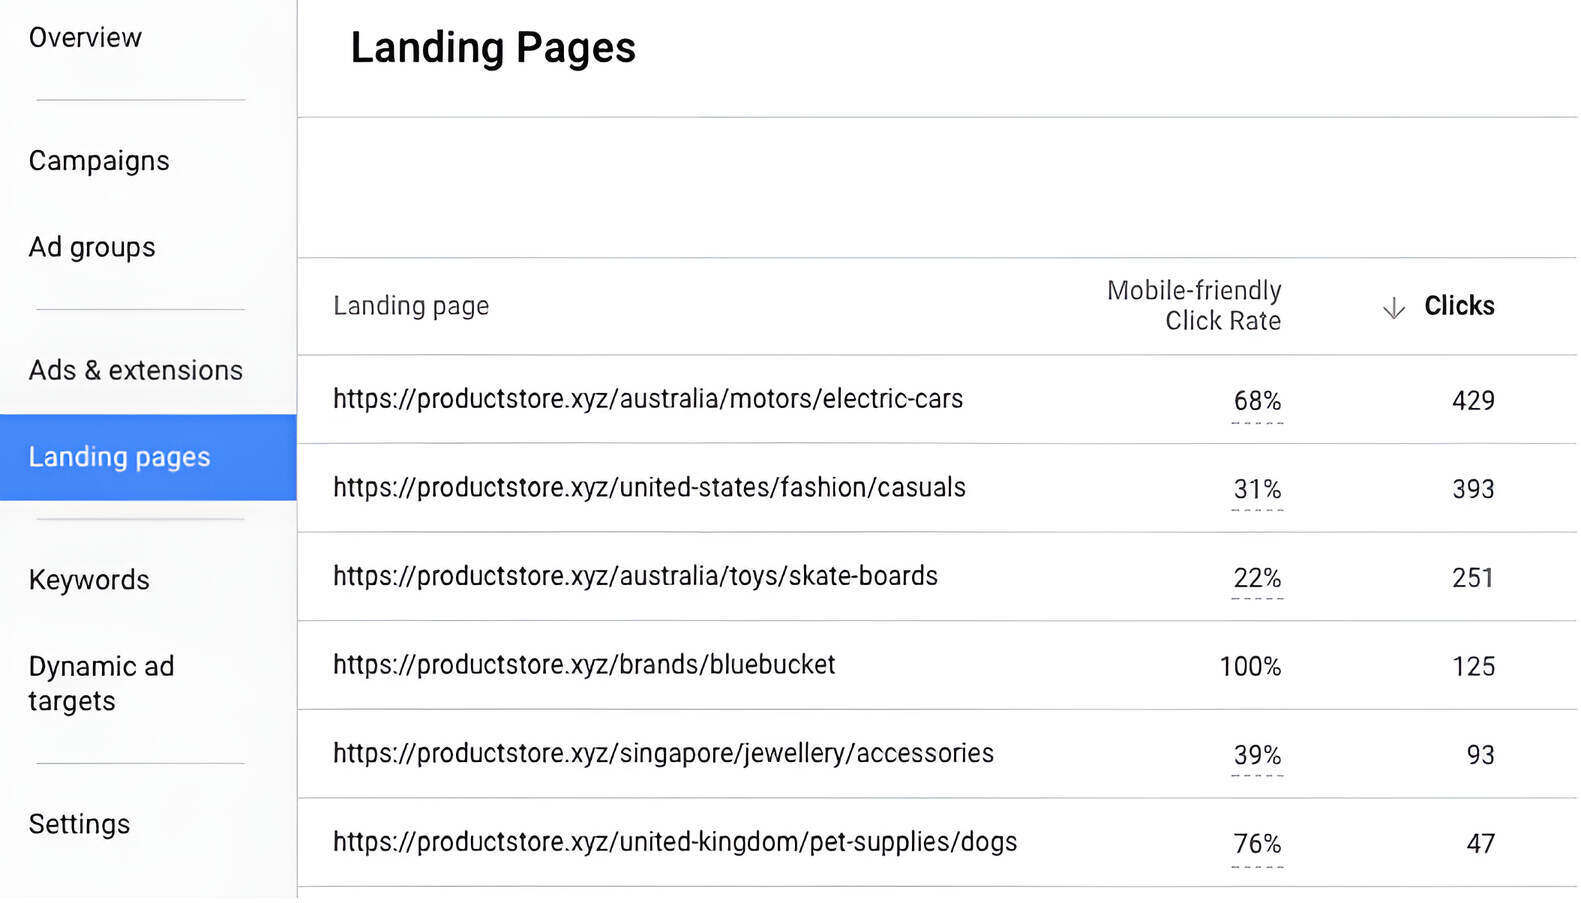
Task: Click the Clicks column header
Action: point(1459,306)
